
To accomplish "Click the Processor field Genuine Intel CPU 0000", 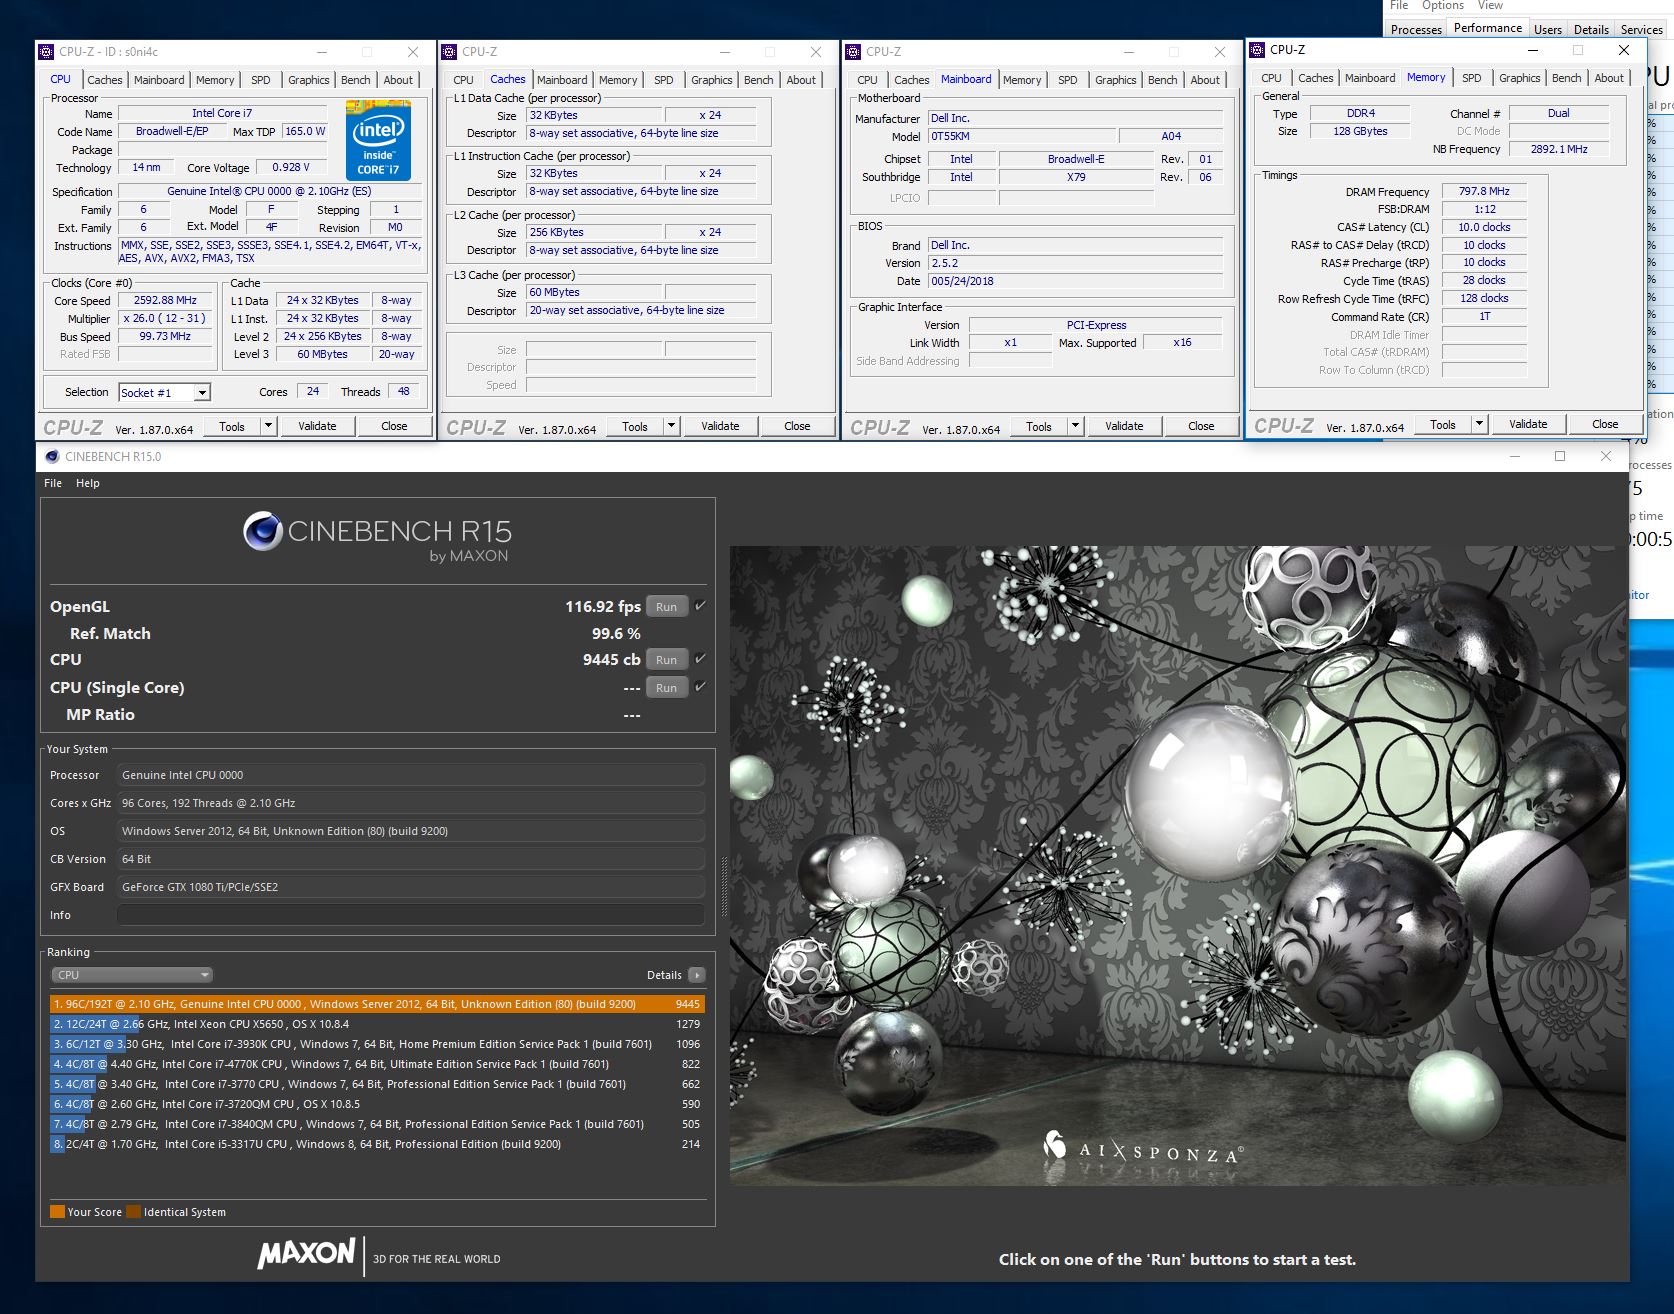I will (411, 775).
